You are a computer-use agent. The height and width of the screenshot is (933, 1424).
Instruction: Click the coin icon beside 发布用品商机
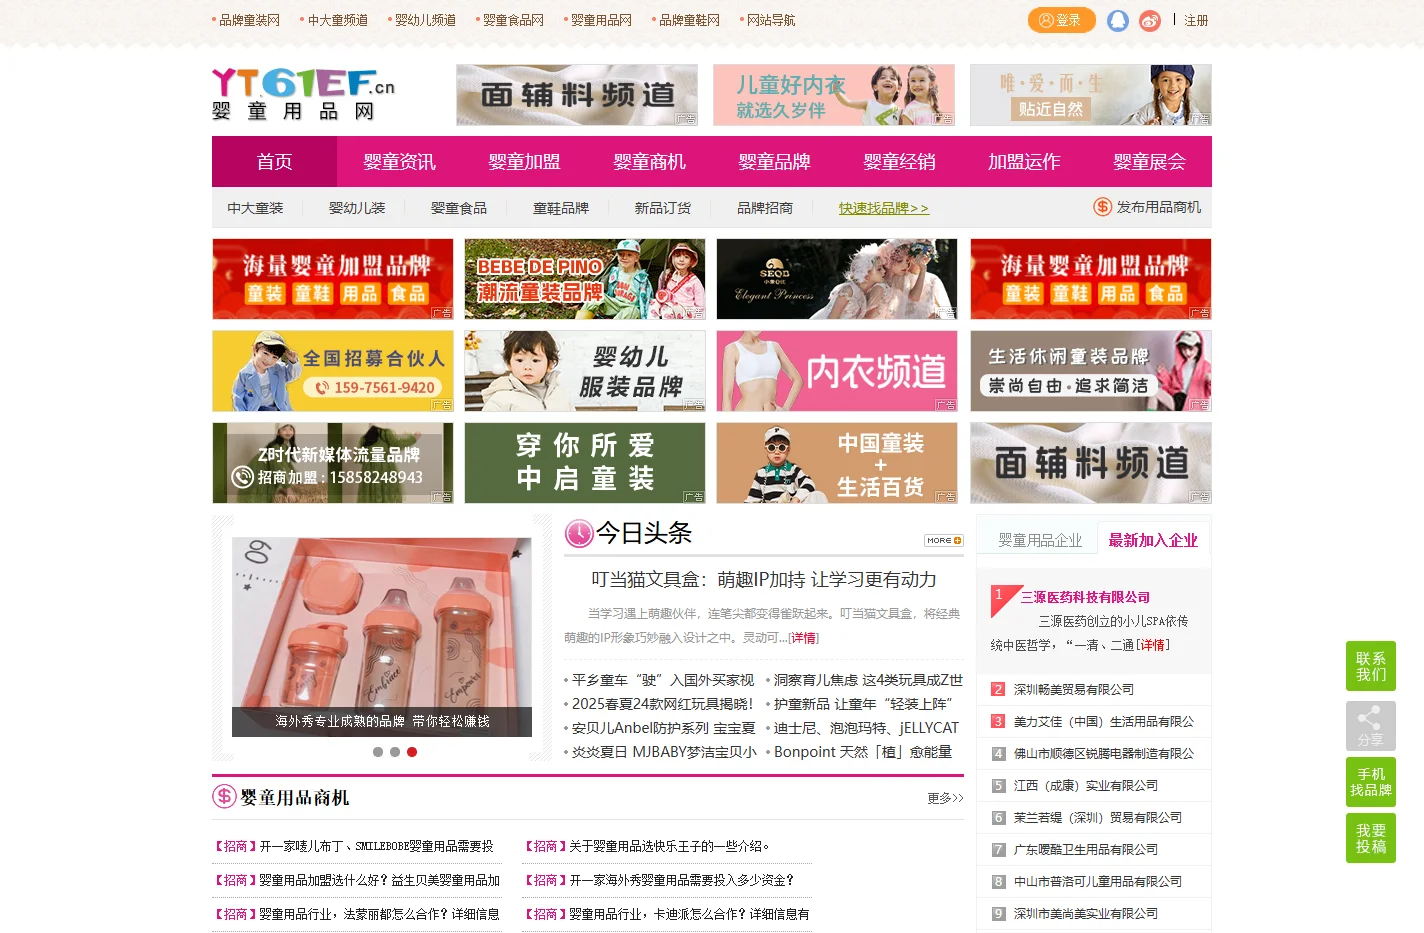(x=1103, y=207)
